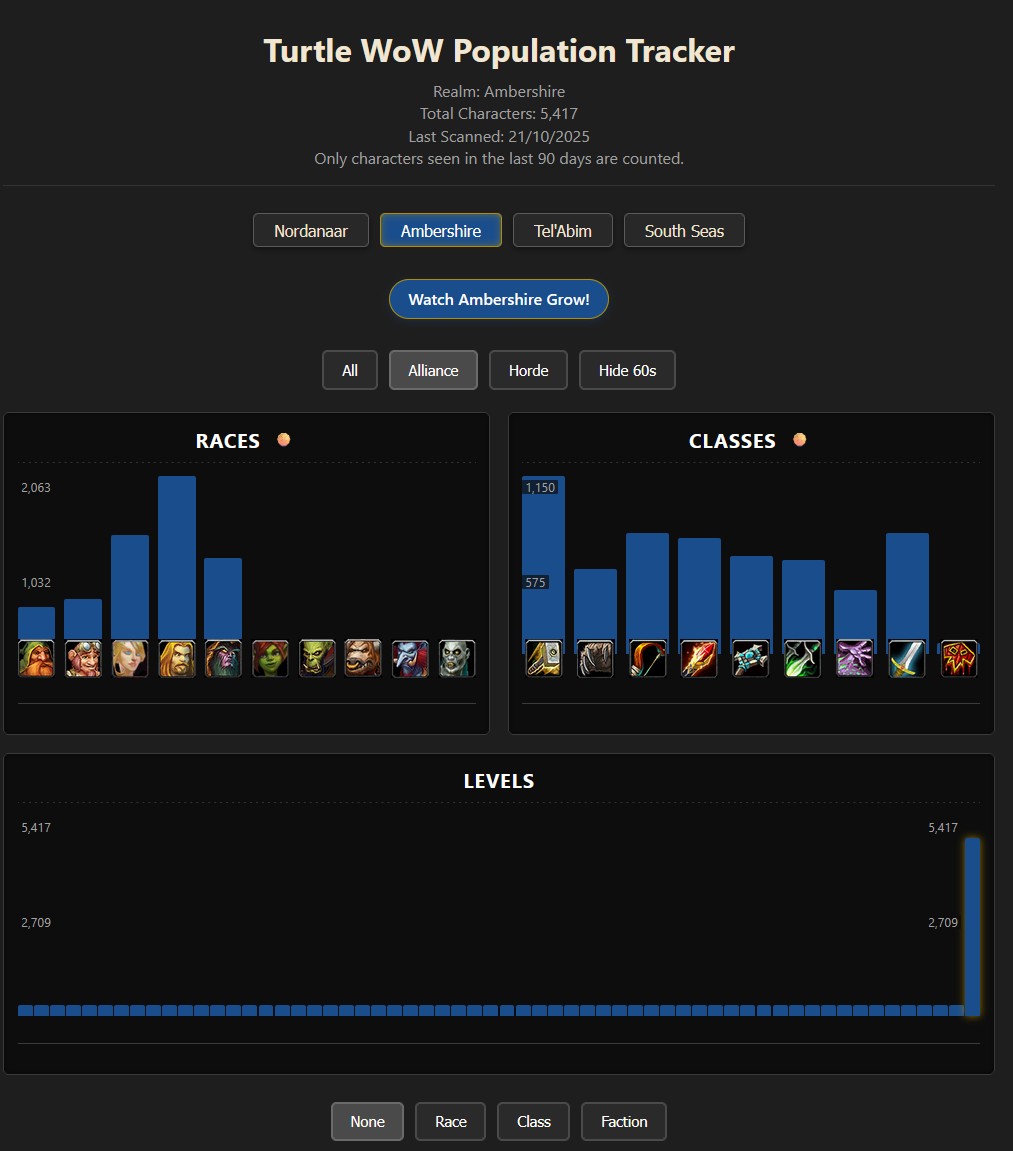Viewport: 1013px width, 1151px height.
Task: Filter by Horde faction
Action: pyautogui.click(x=529, y=370)
